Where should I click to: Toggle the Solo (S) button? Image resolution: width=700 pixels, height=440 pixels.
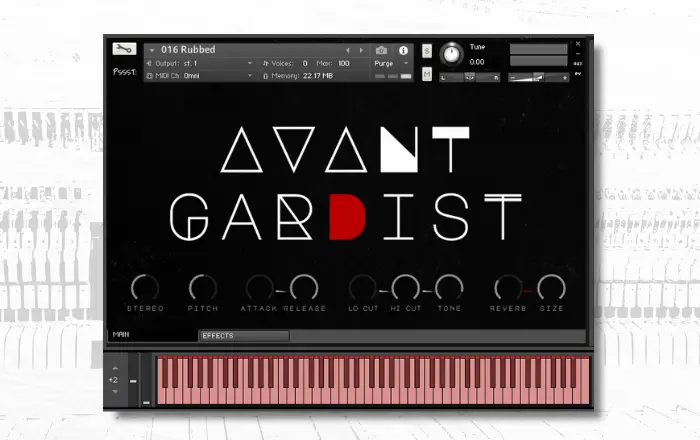point(427,50)
